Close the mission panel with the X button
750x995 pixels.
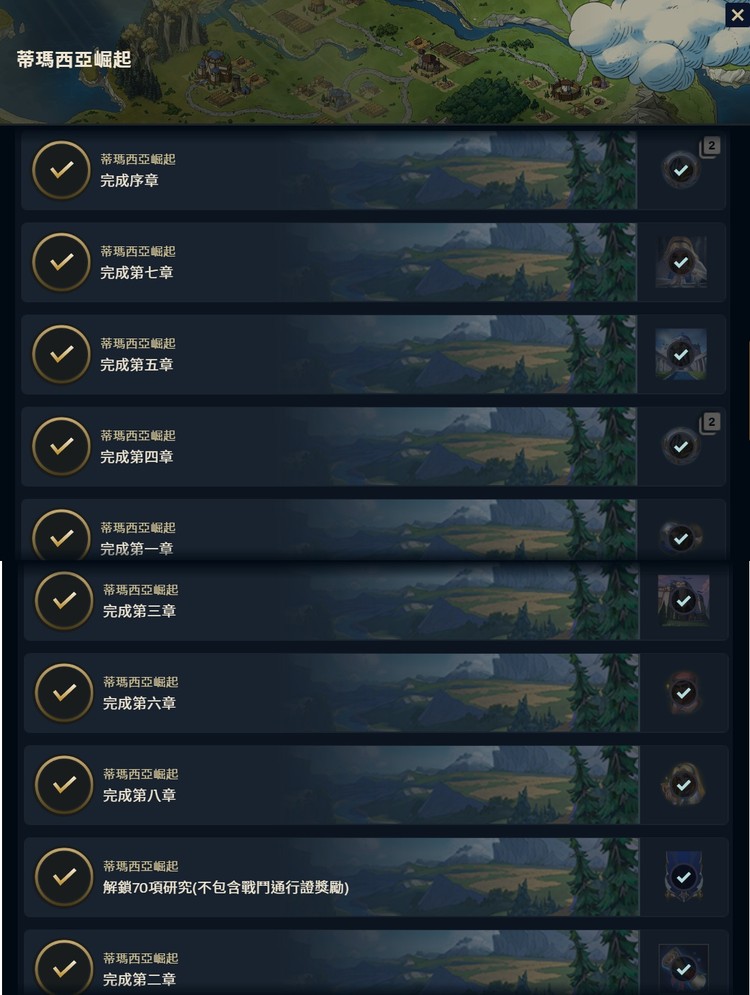point(737,15)
